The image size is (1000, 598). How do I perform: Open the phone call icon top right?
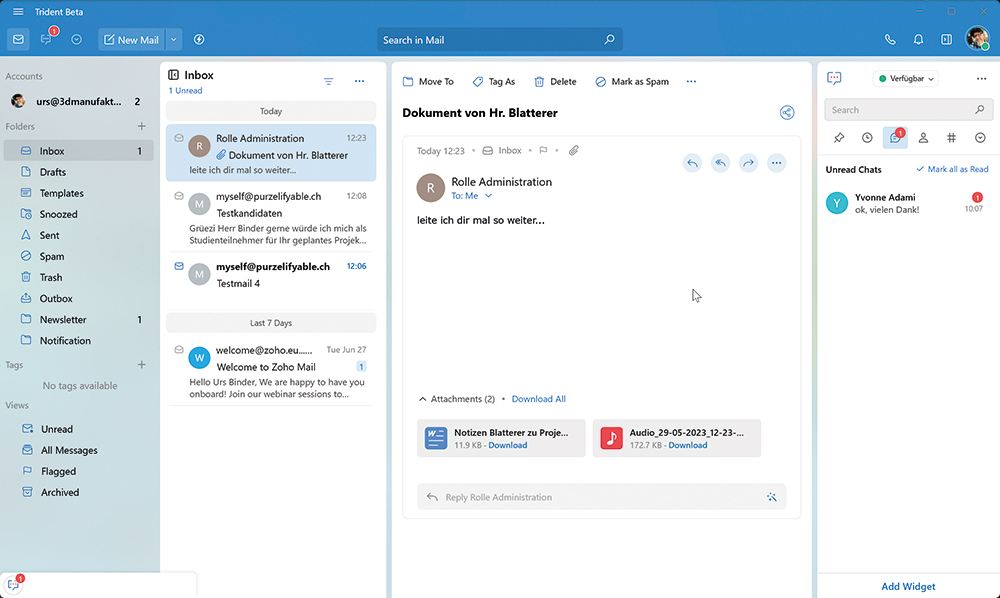[x=890, y=38]
